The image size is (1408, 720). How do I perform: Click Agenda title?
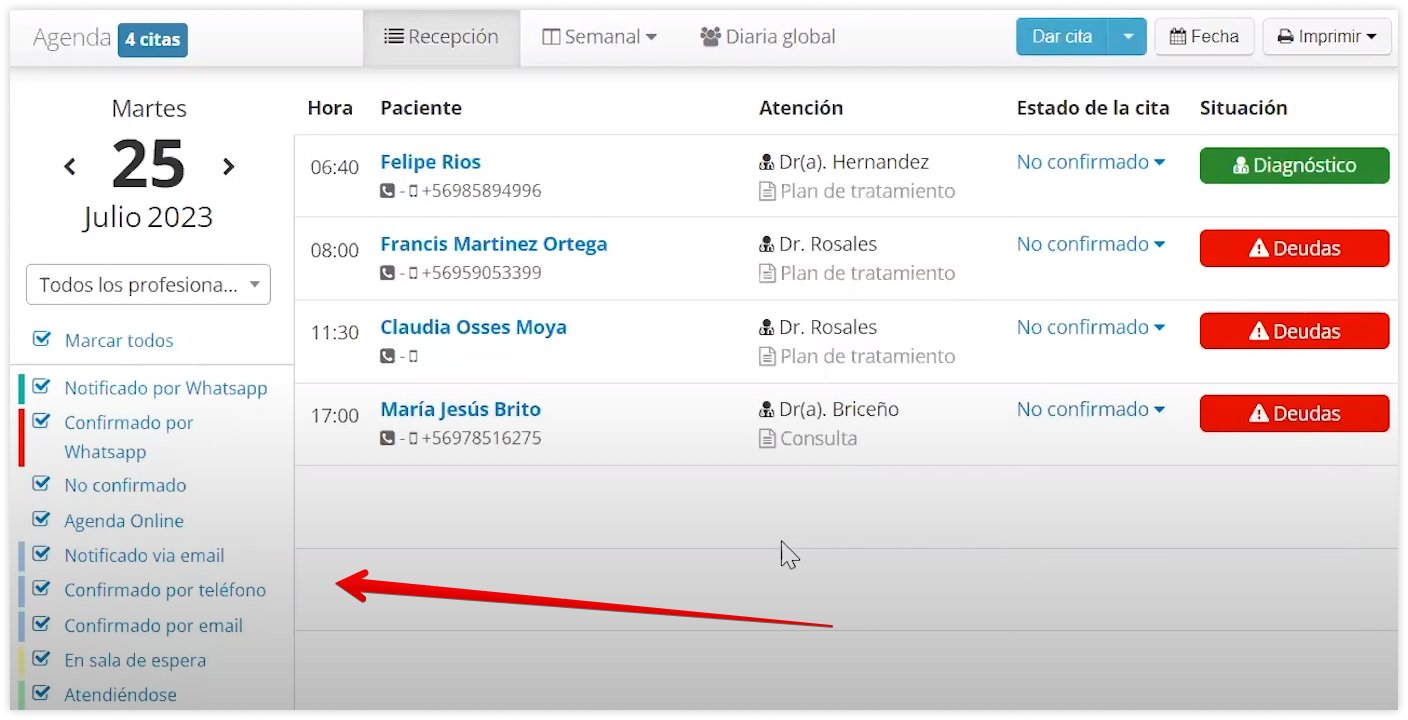[72, 38]
